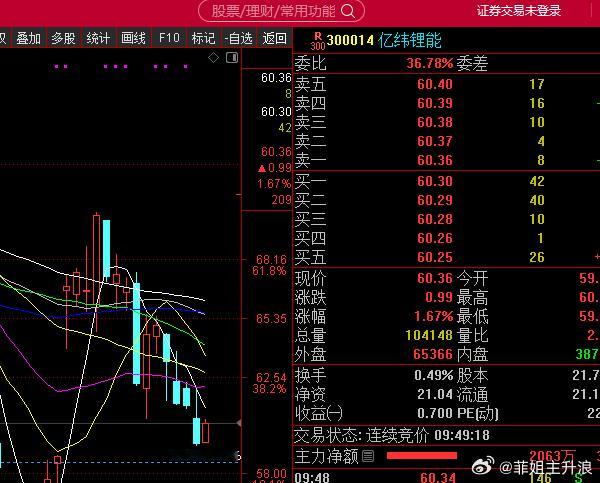Select 买三 price 60.28
Viewport: 600px width, 483px height.
(435, 219)
